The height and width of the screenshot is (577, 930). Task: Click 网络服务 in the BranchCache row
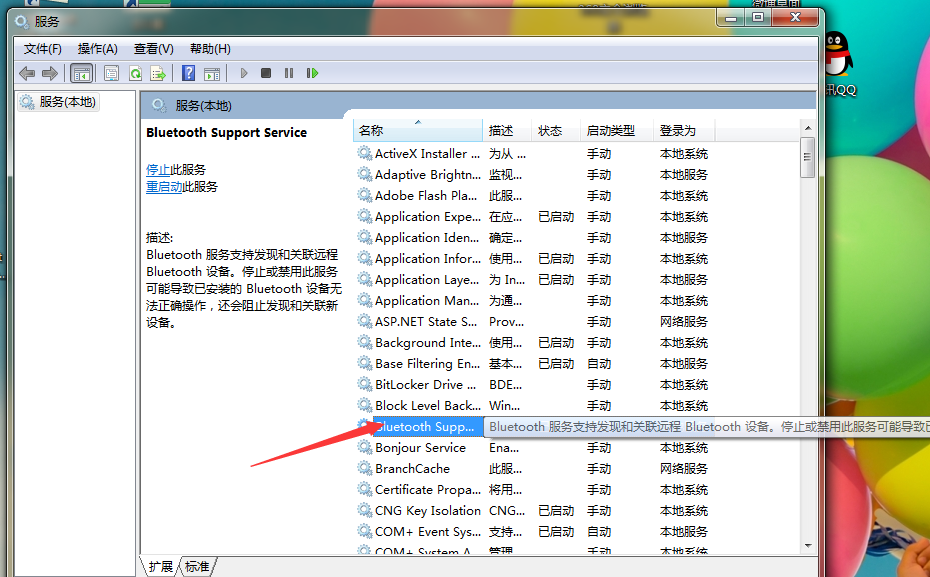point(684,469)
